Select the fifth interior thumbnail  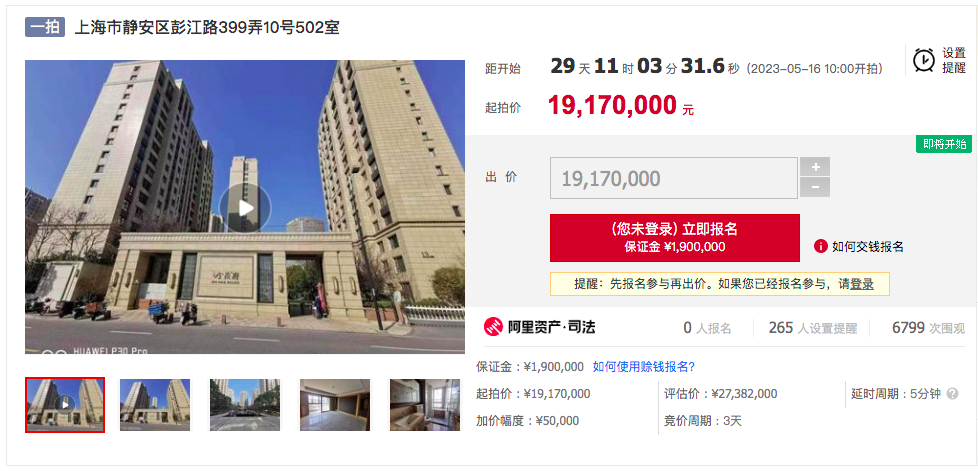pos(425,404)
